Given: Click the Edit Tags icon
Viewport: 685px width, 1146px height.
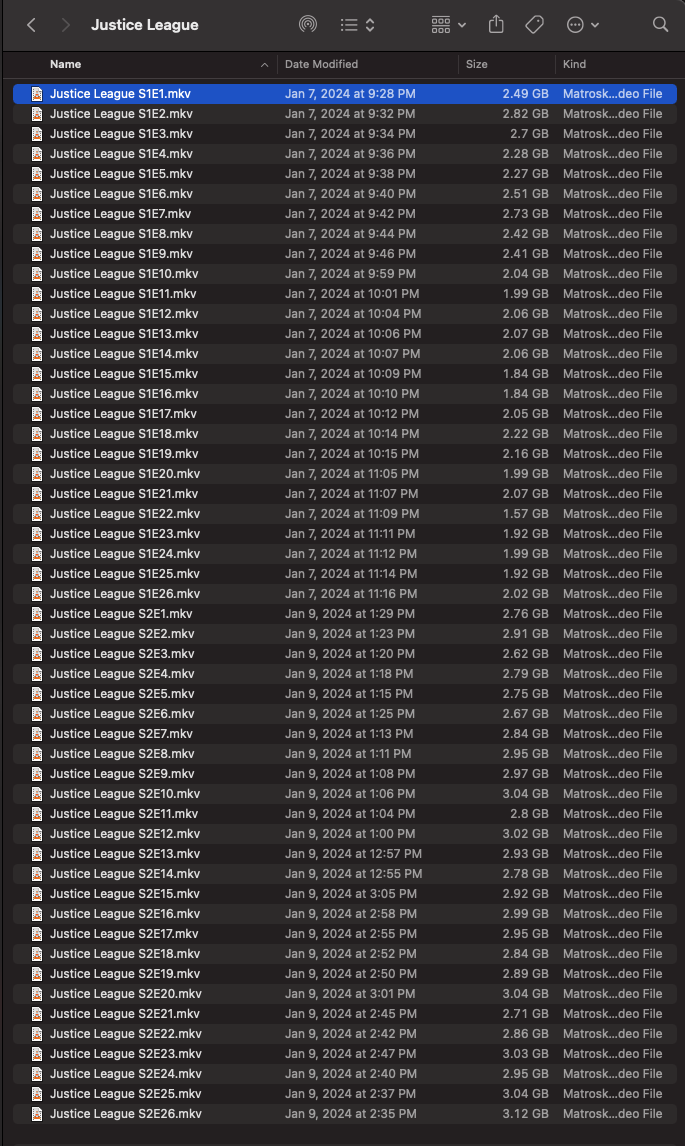Looking at the screenshot, I should (x=534, y=25).
